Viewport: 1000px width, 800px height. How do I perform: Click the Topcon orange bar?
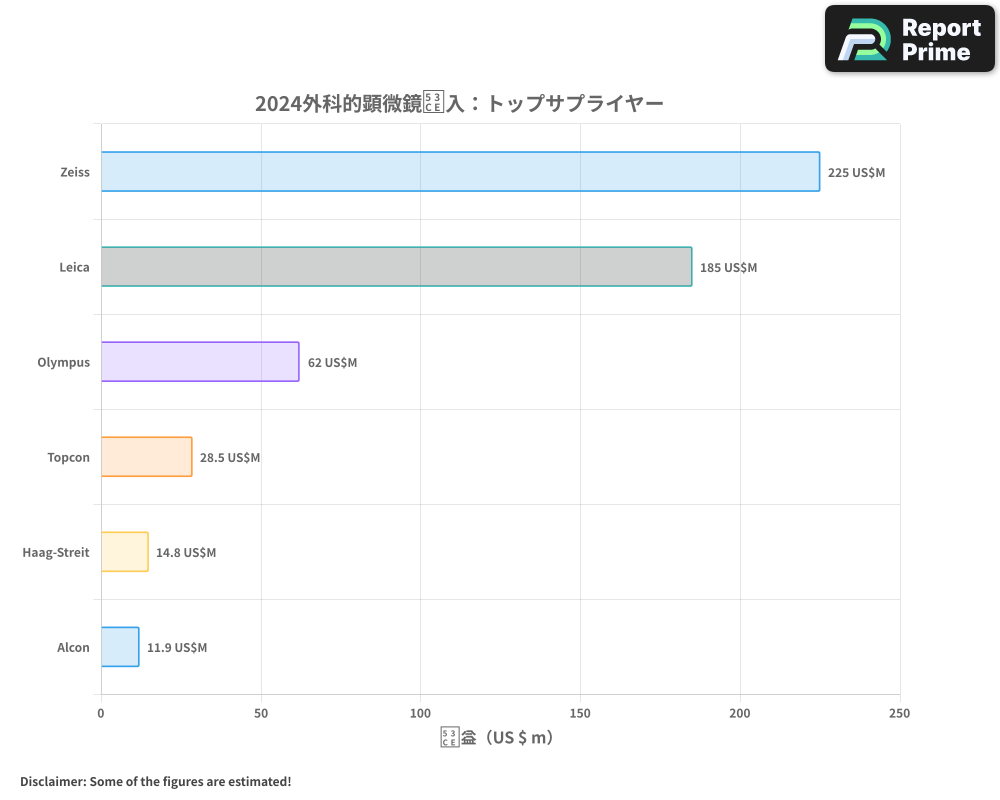coord(145,457)
